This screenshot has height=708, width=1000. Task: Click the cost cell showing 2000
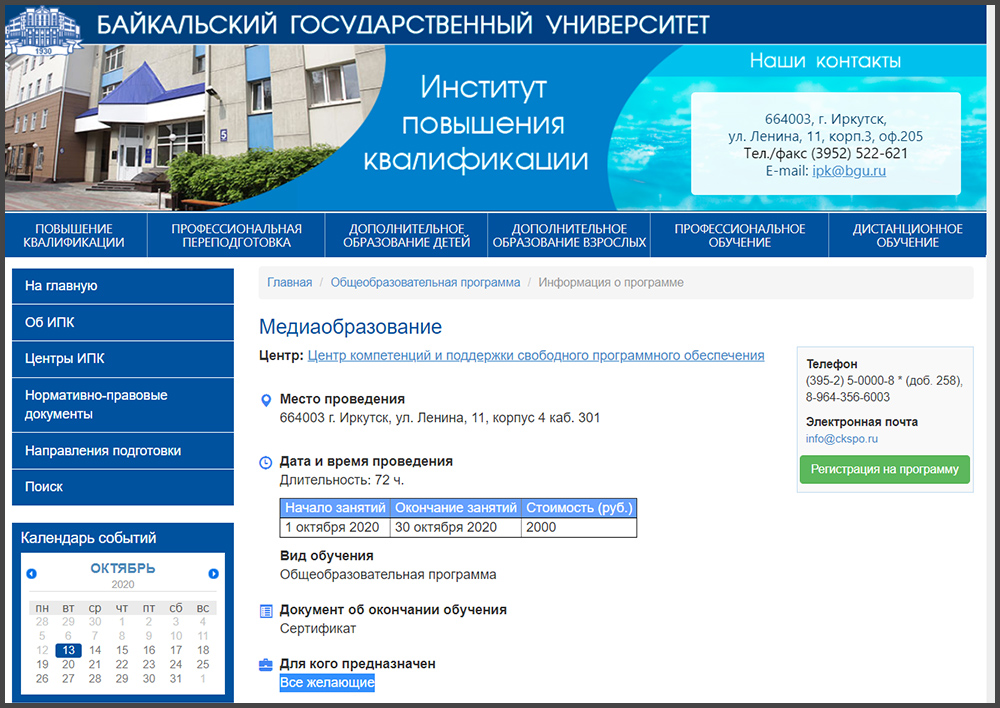579,527
